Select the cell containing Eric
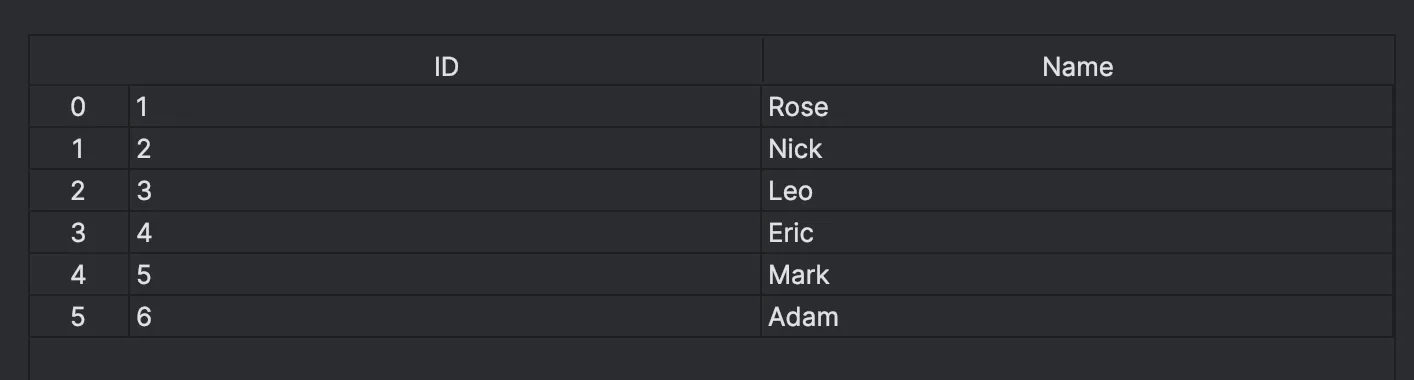 click(1077, 232)
